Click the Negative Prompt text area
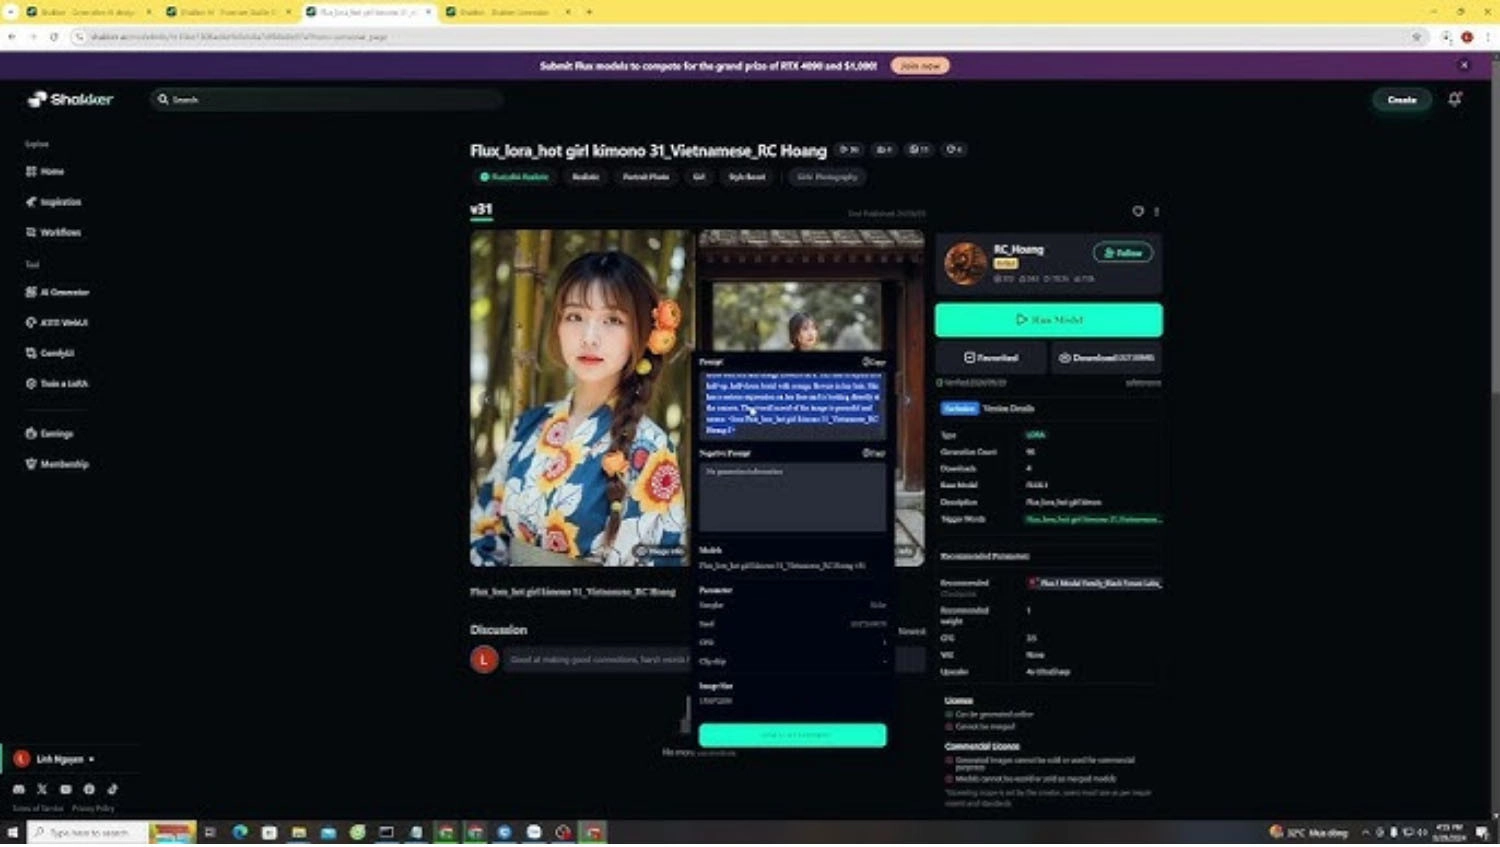Viewport: 1500px width, 847px height. [x=792, y=497]
